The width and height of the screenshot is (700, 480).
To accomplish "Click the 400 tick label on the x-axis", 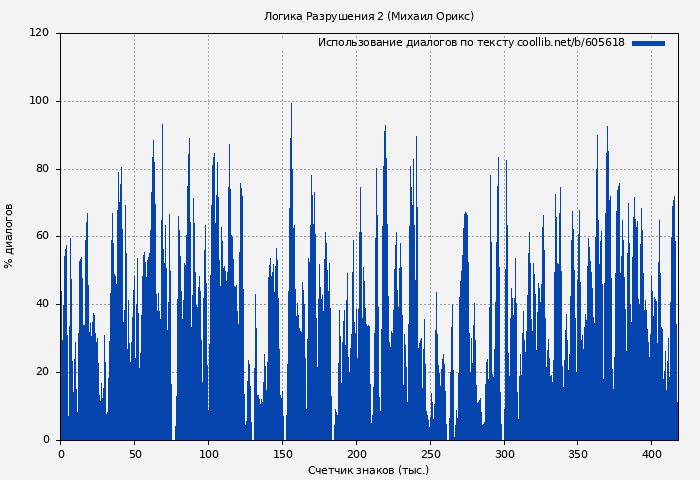I will 652,454.
